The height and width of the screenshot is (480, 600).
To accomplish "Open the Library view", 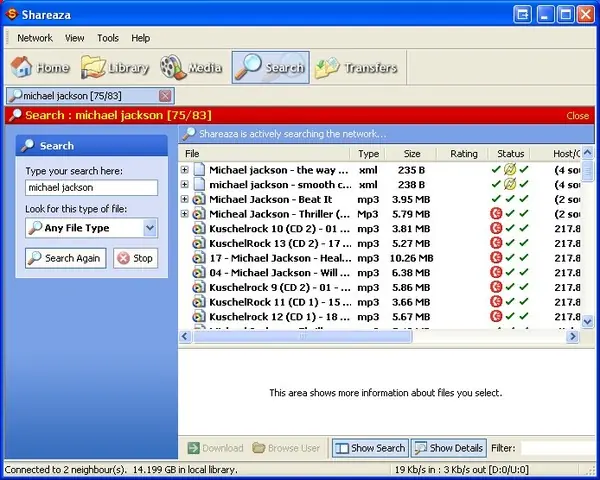I will pyautogui.click(x=115, y=67).
